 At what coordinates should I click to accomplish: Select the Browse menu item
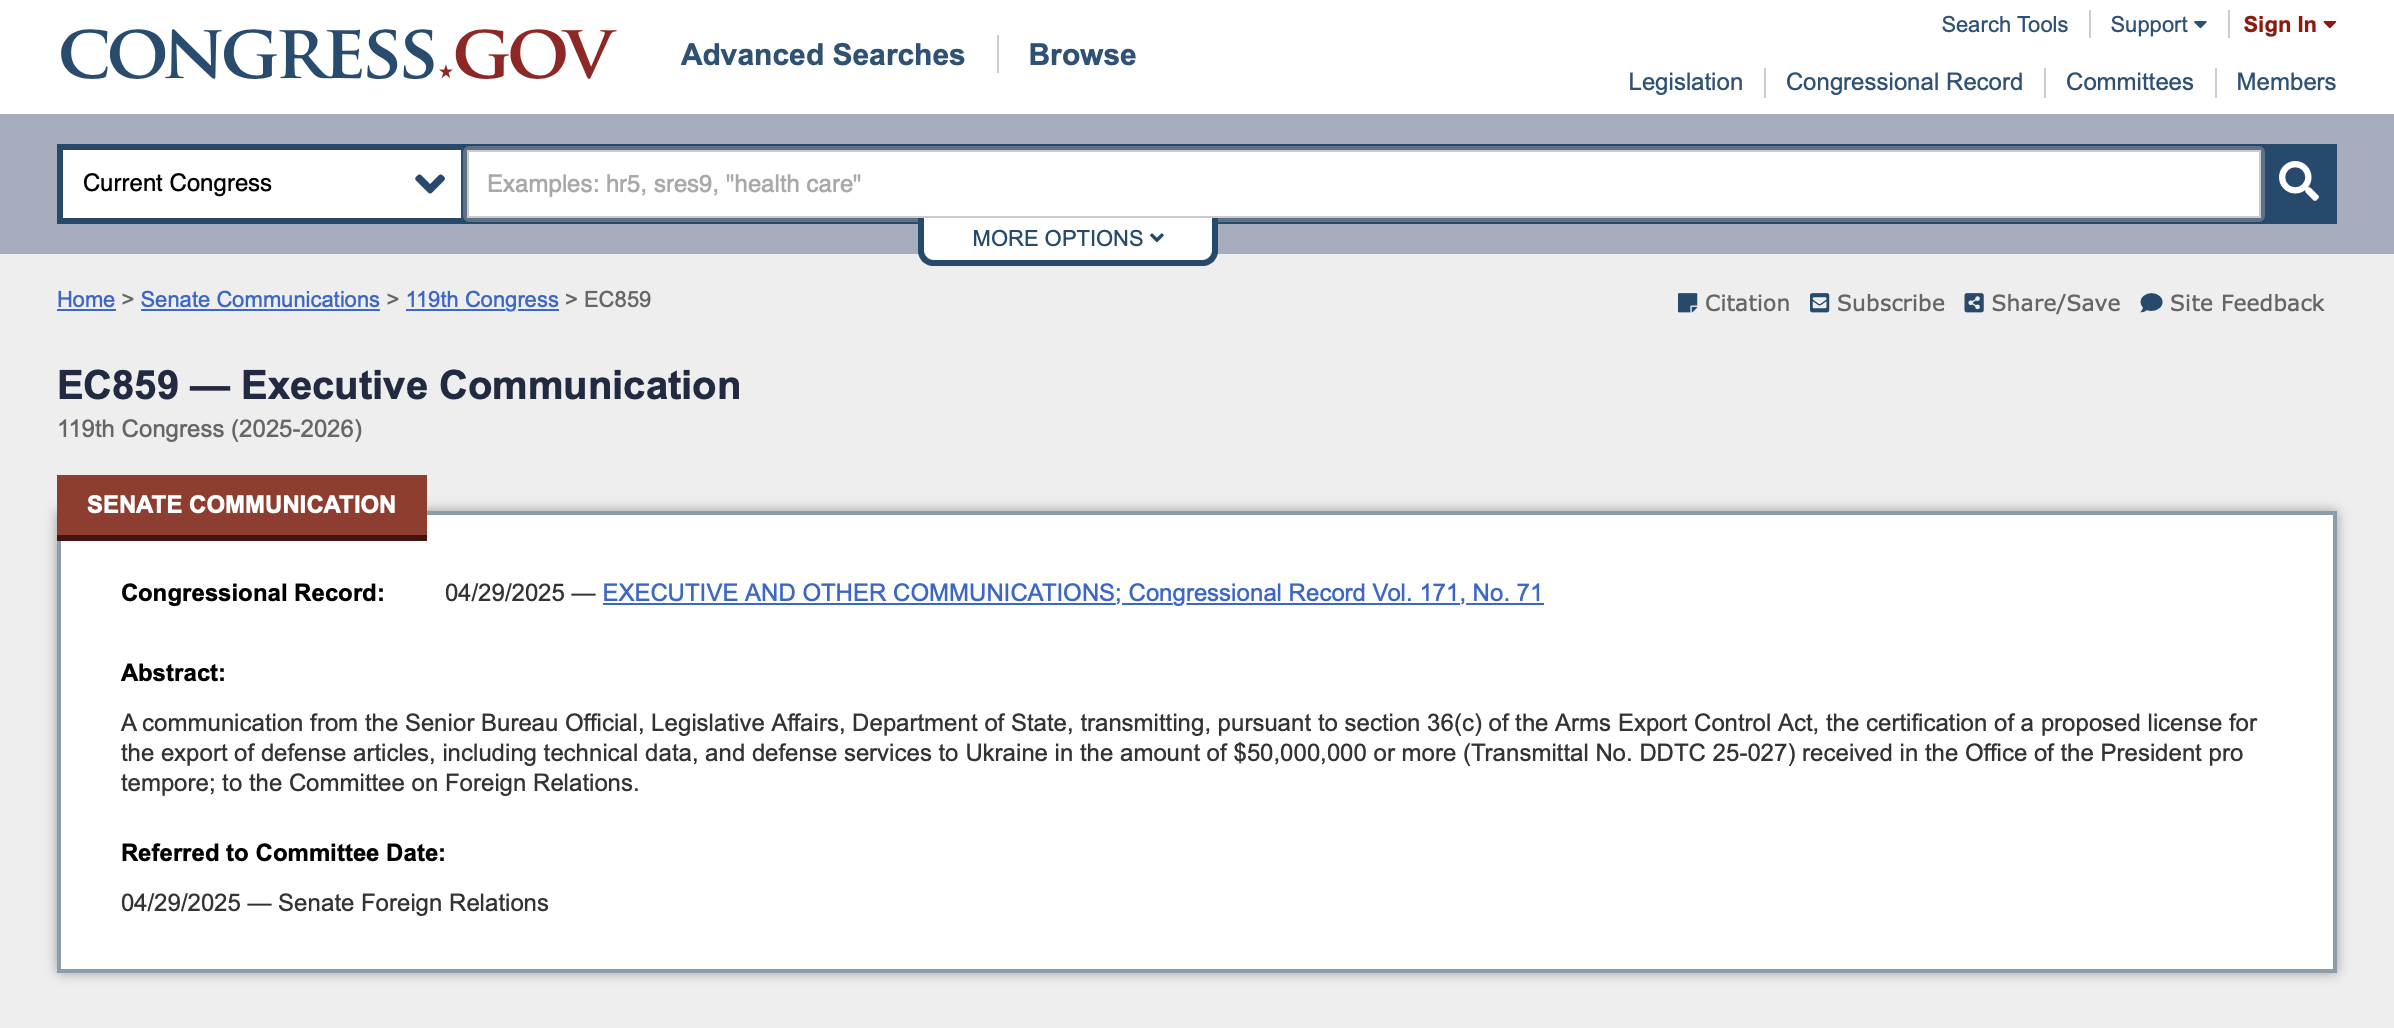(1082, 54)
